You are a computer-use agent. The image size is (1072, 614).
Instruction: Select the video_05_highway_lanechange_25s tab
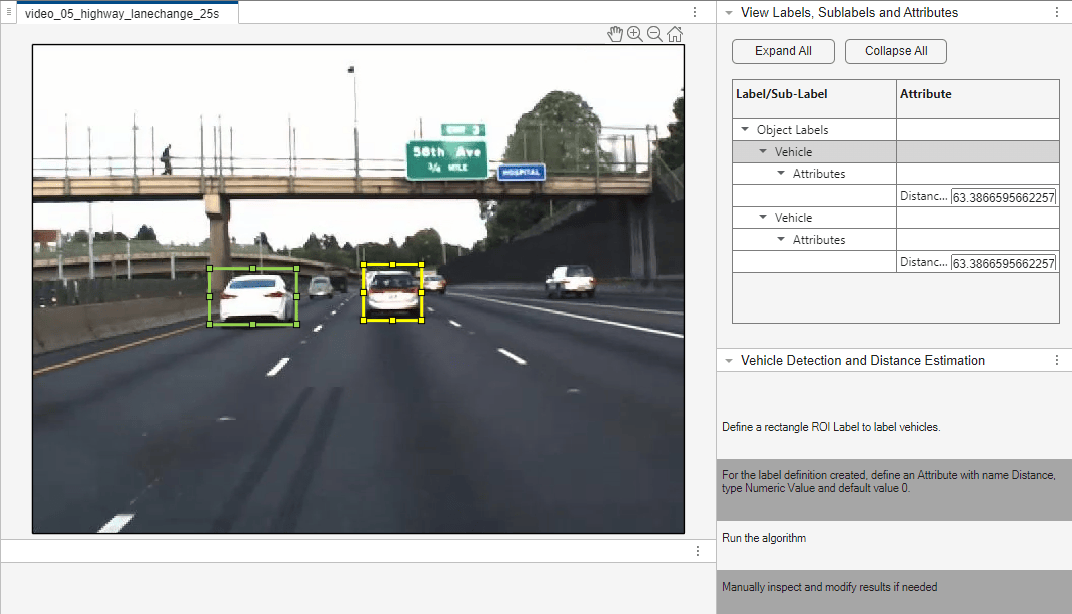122,14
